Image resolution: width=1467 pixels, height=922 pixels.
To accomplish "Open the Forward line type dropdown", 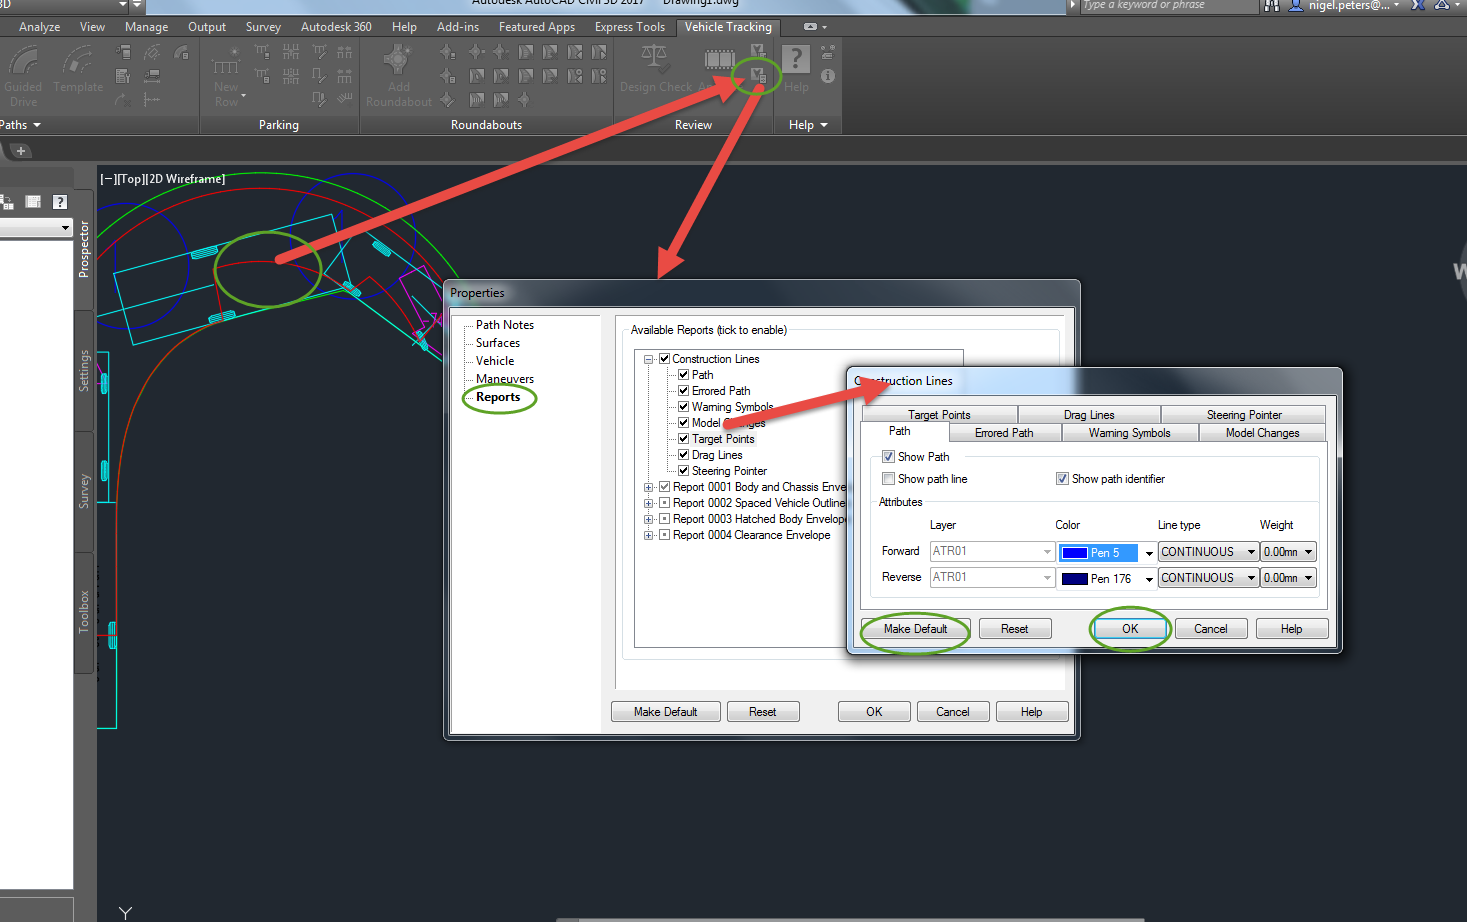I will point(1208,552).
